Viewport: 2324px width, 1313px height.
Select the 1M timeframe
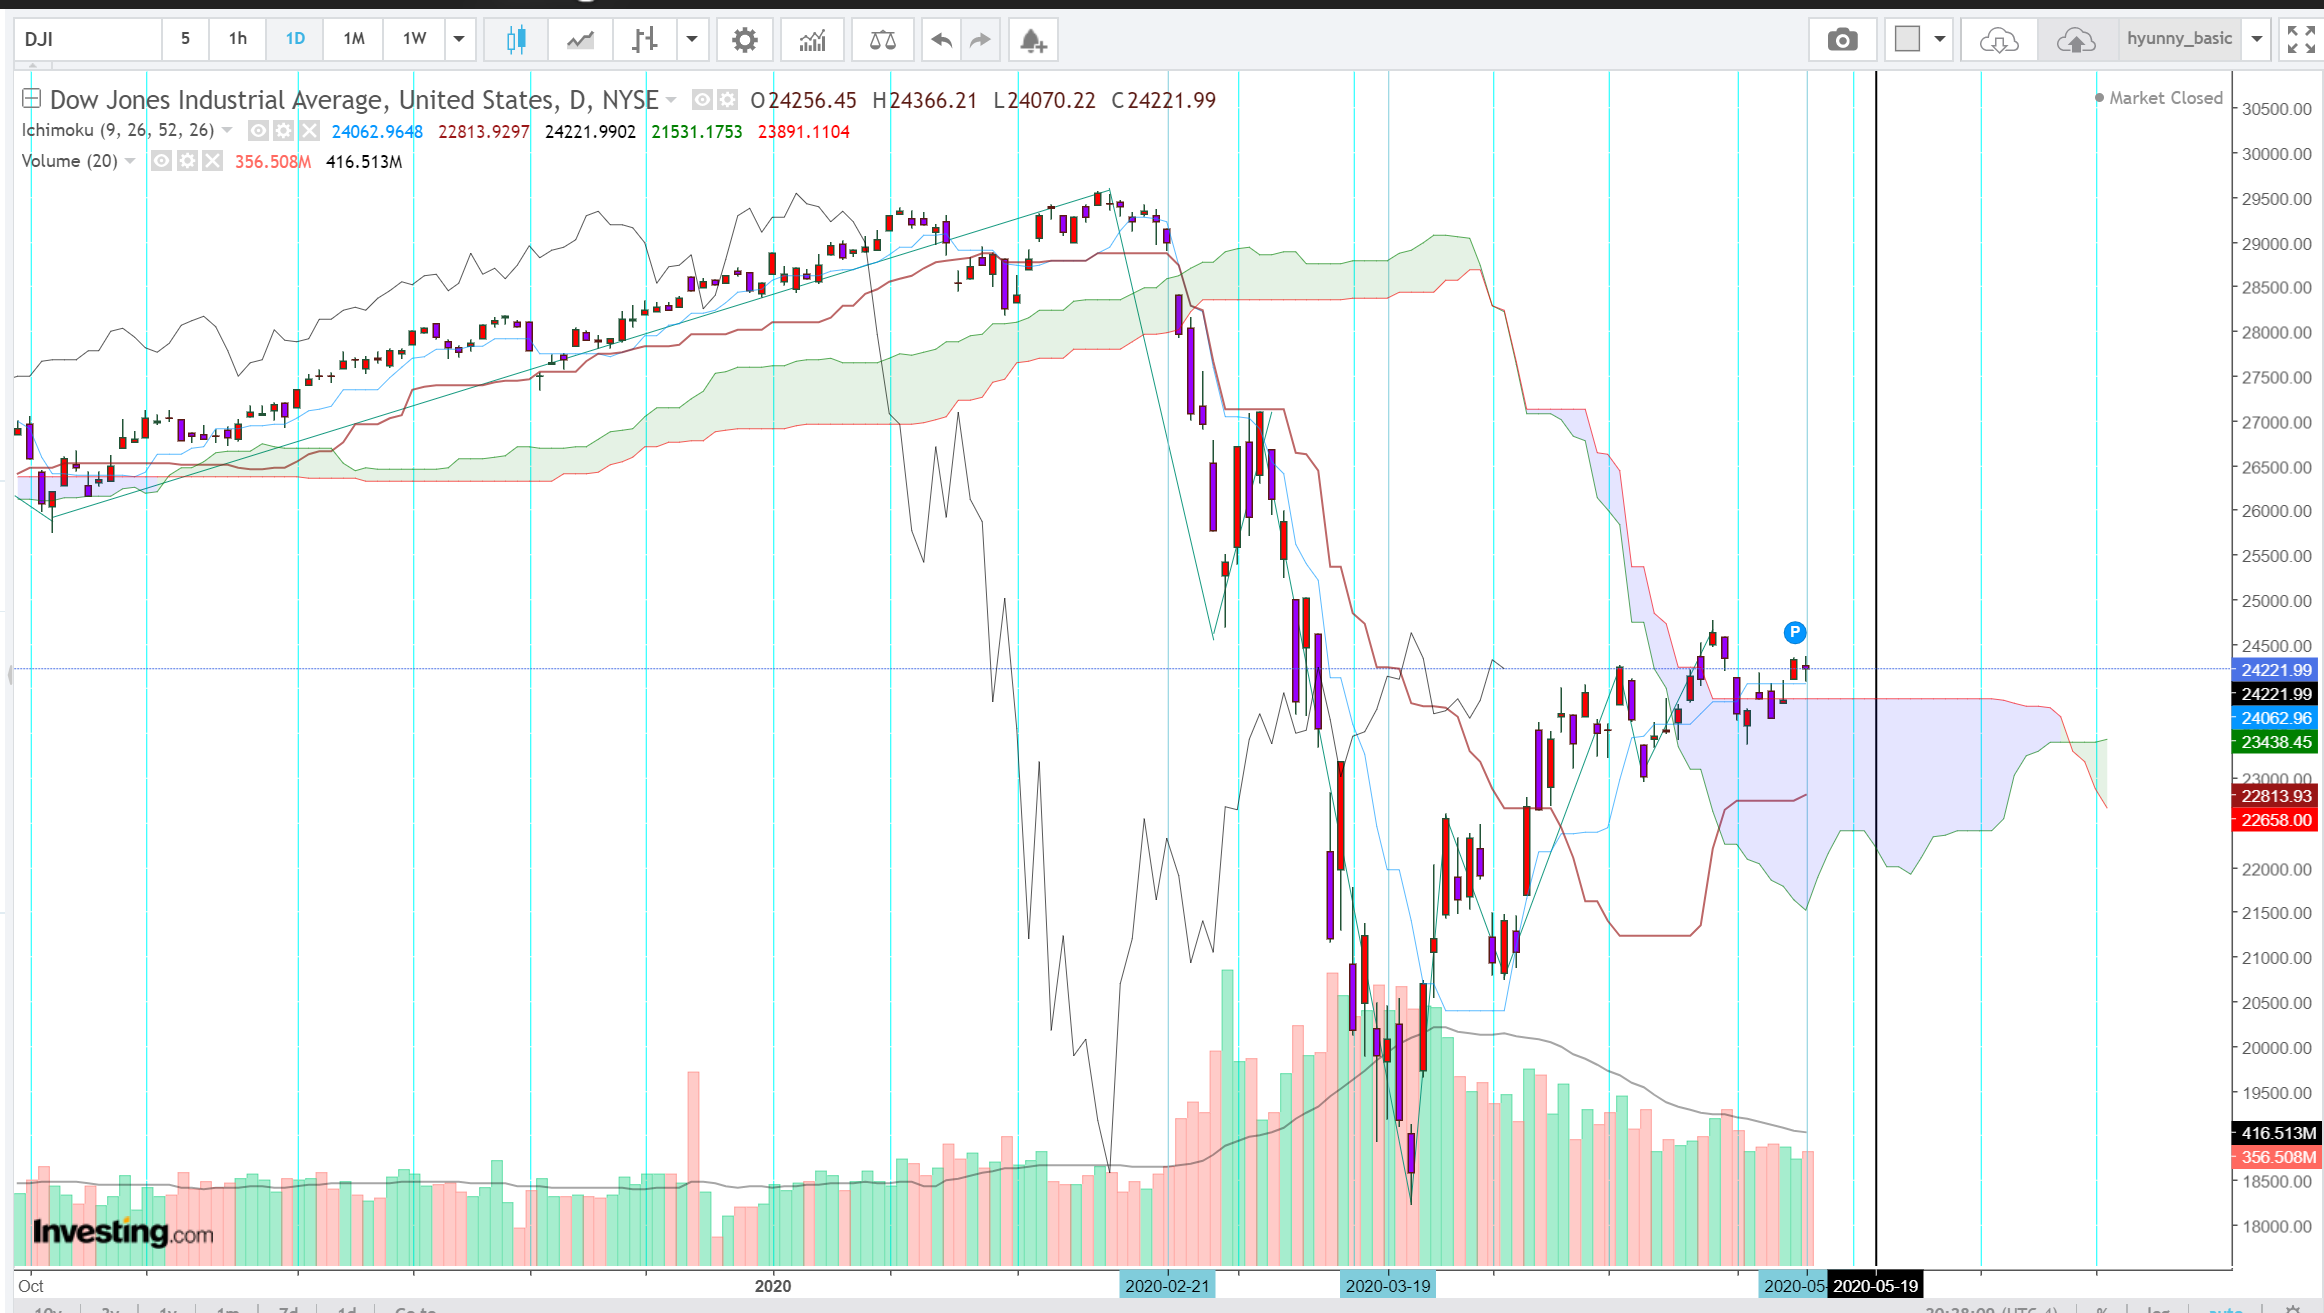tap(354, 39)
